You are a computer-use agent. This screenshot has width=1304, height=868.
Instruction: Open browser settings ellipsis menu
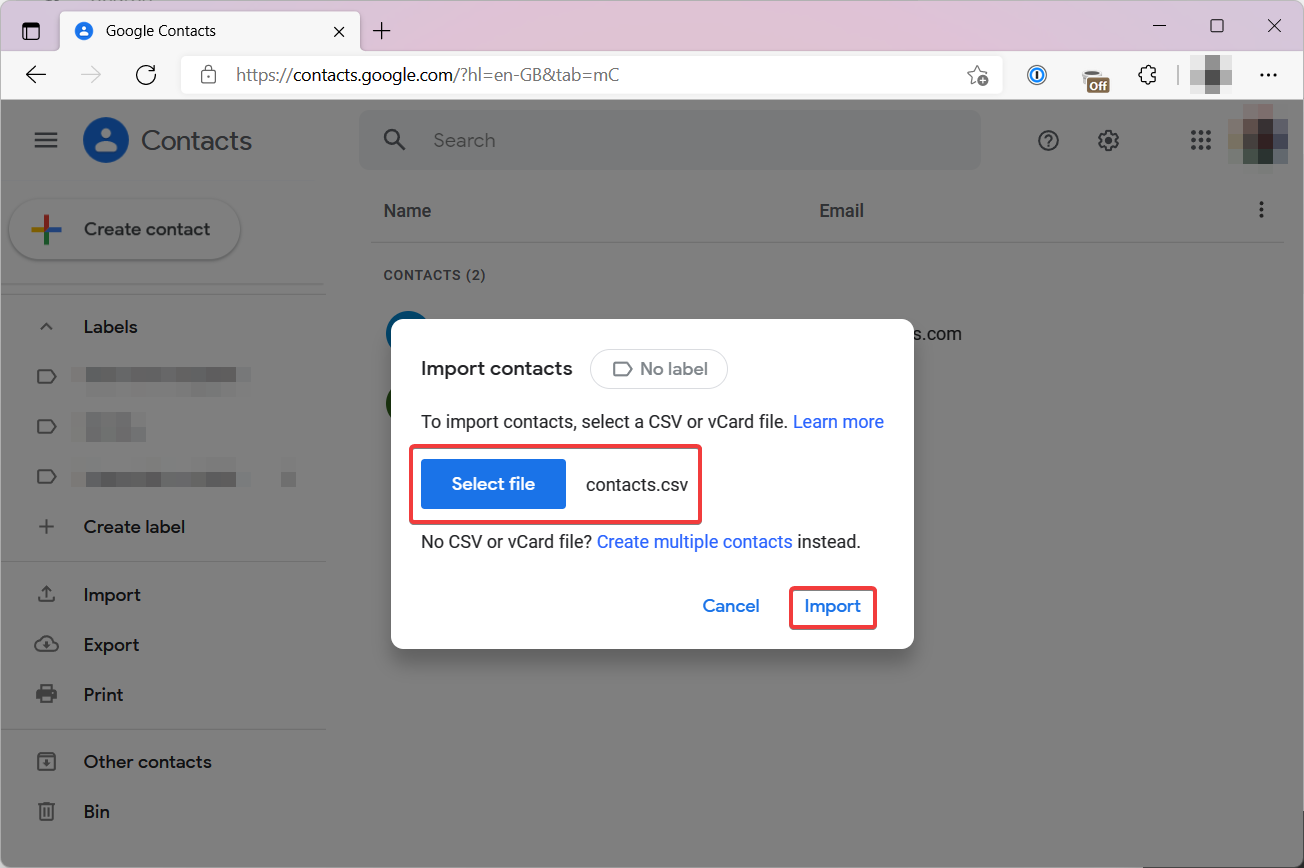tap(1268, 75)
